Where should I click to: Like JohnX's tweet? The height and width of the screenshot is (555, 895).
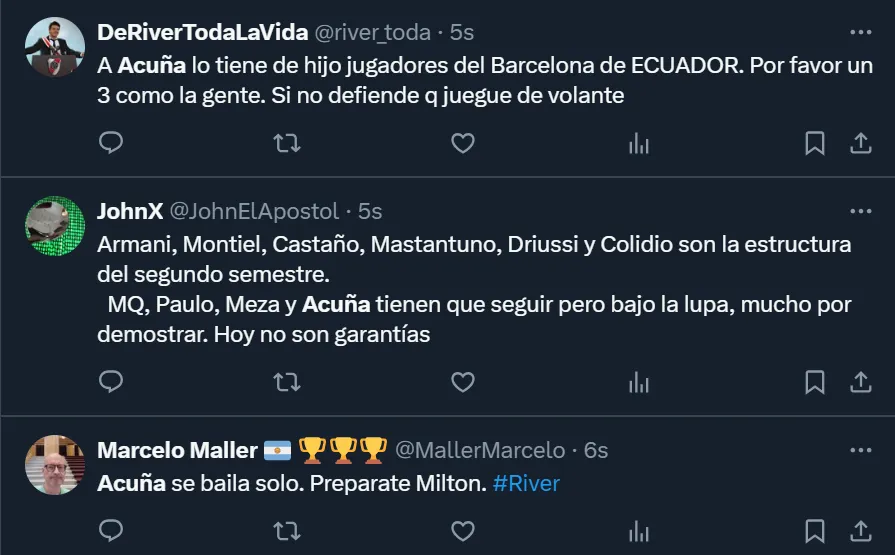pos(462,382)
